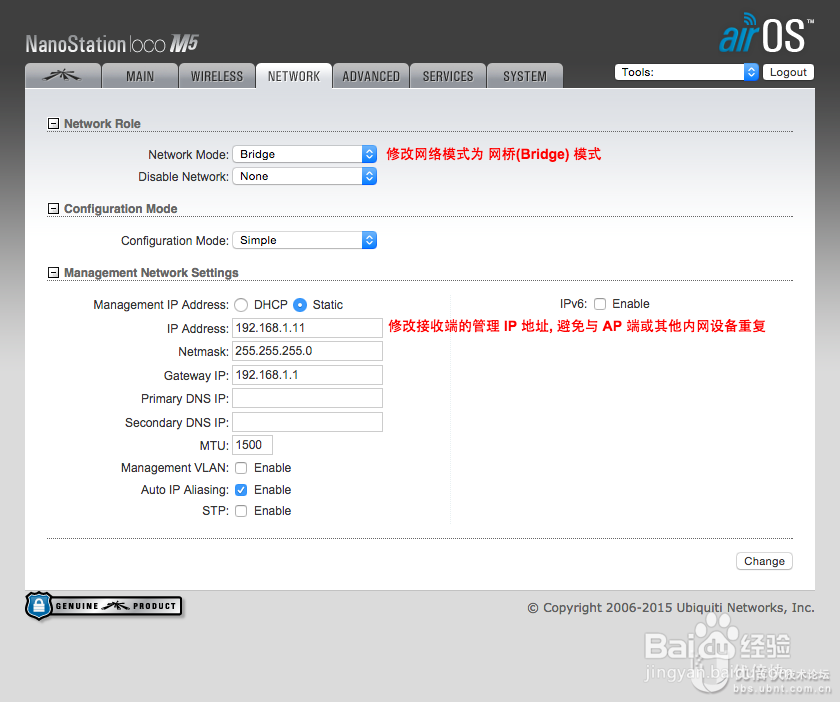This screenshot has width=840, height=702.
Task: Click the MTU input field
Action: point(252,445)
